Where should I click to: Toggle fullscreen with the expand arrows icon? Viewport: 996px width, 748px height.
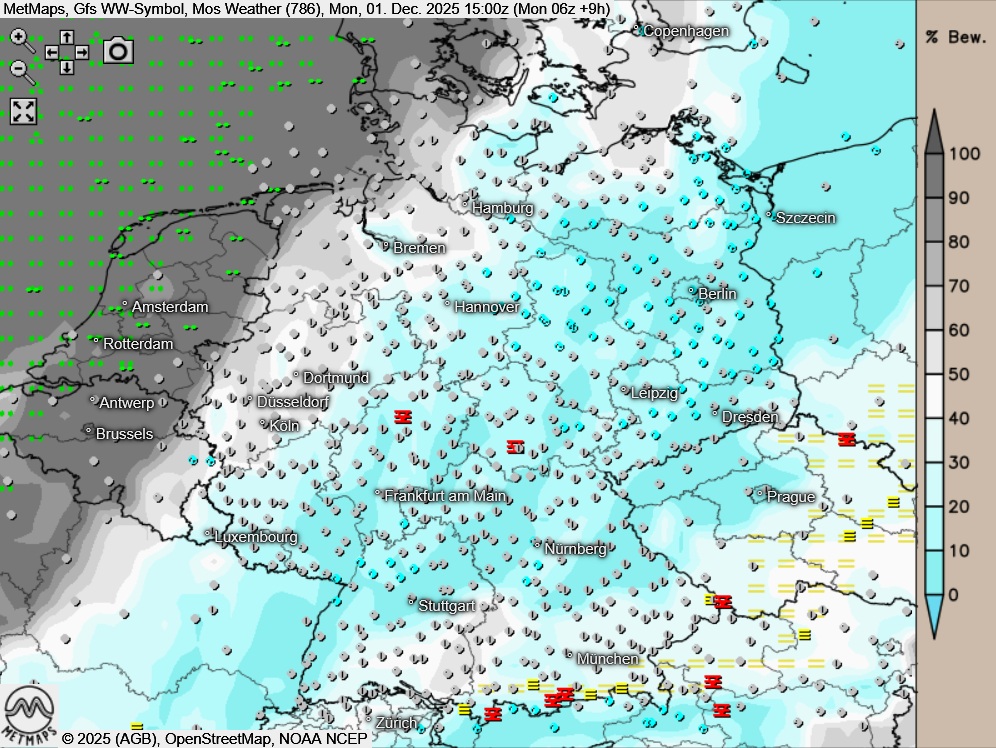(x=23, y=111)
